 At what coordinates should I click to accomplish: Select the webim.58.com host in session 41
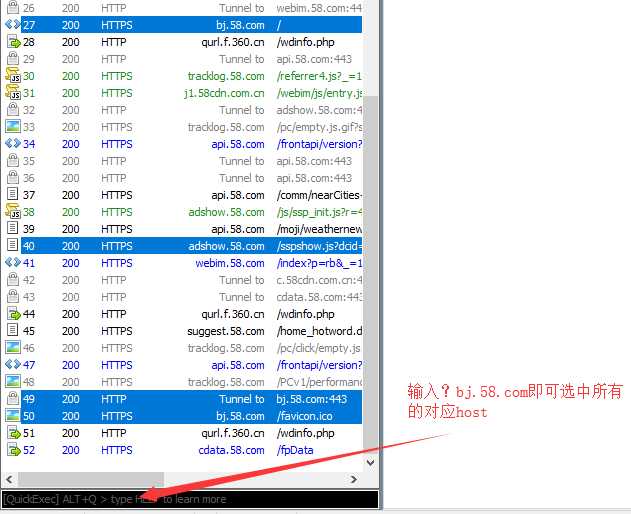coord(230,263)
